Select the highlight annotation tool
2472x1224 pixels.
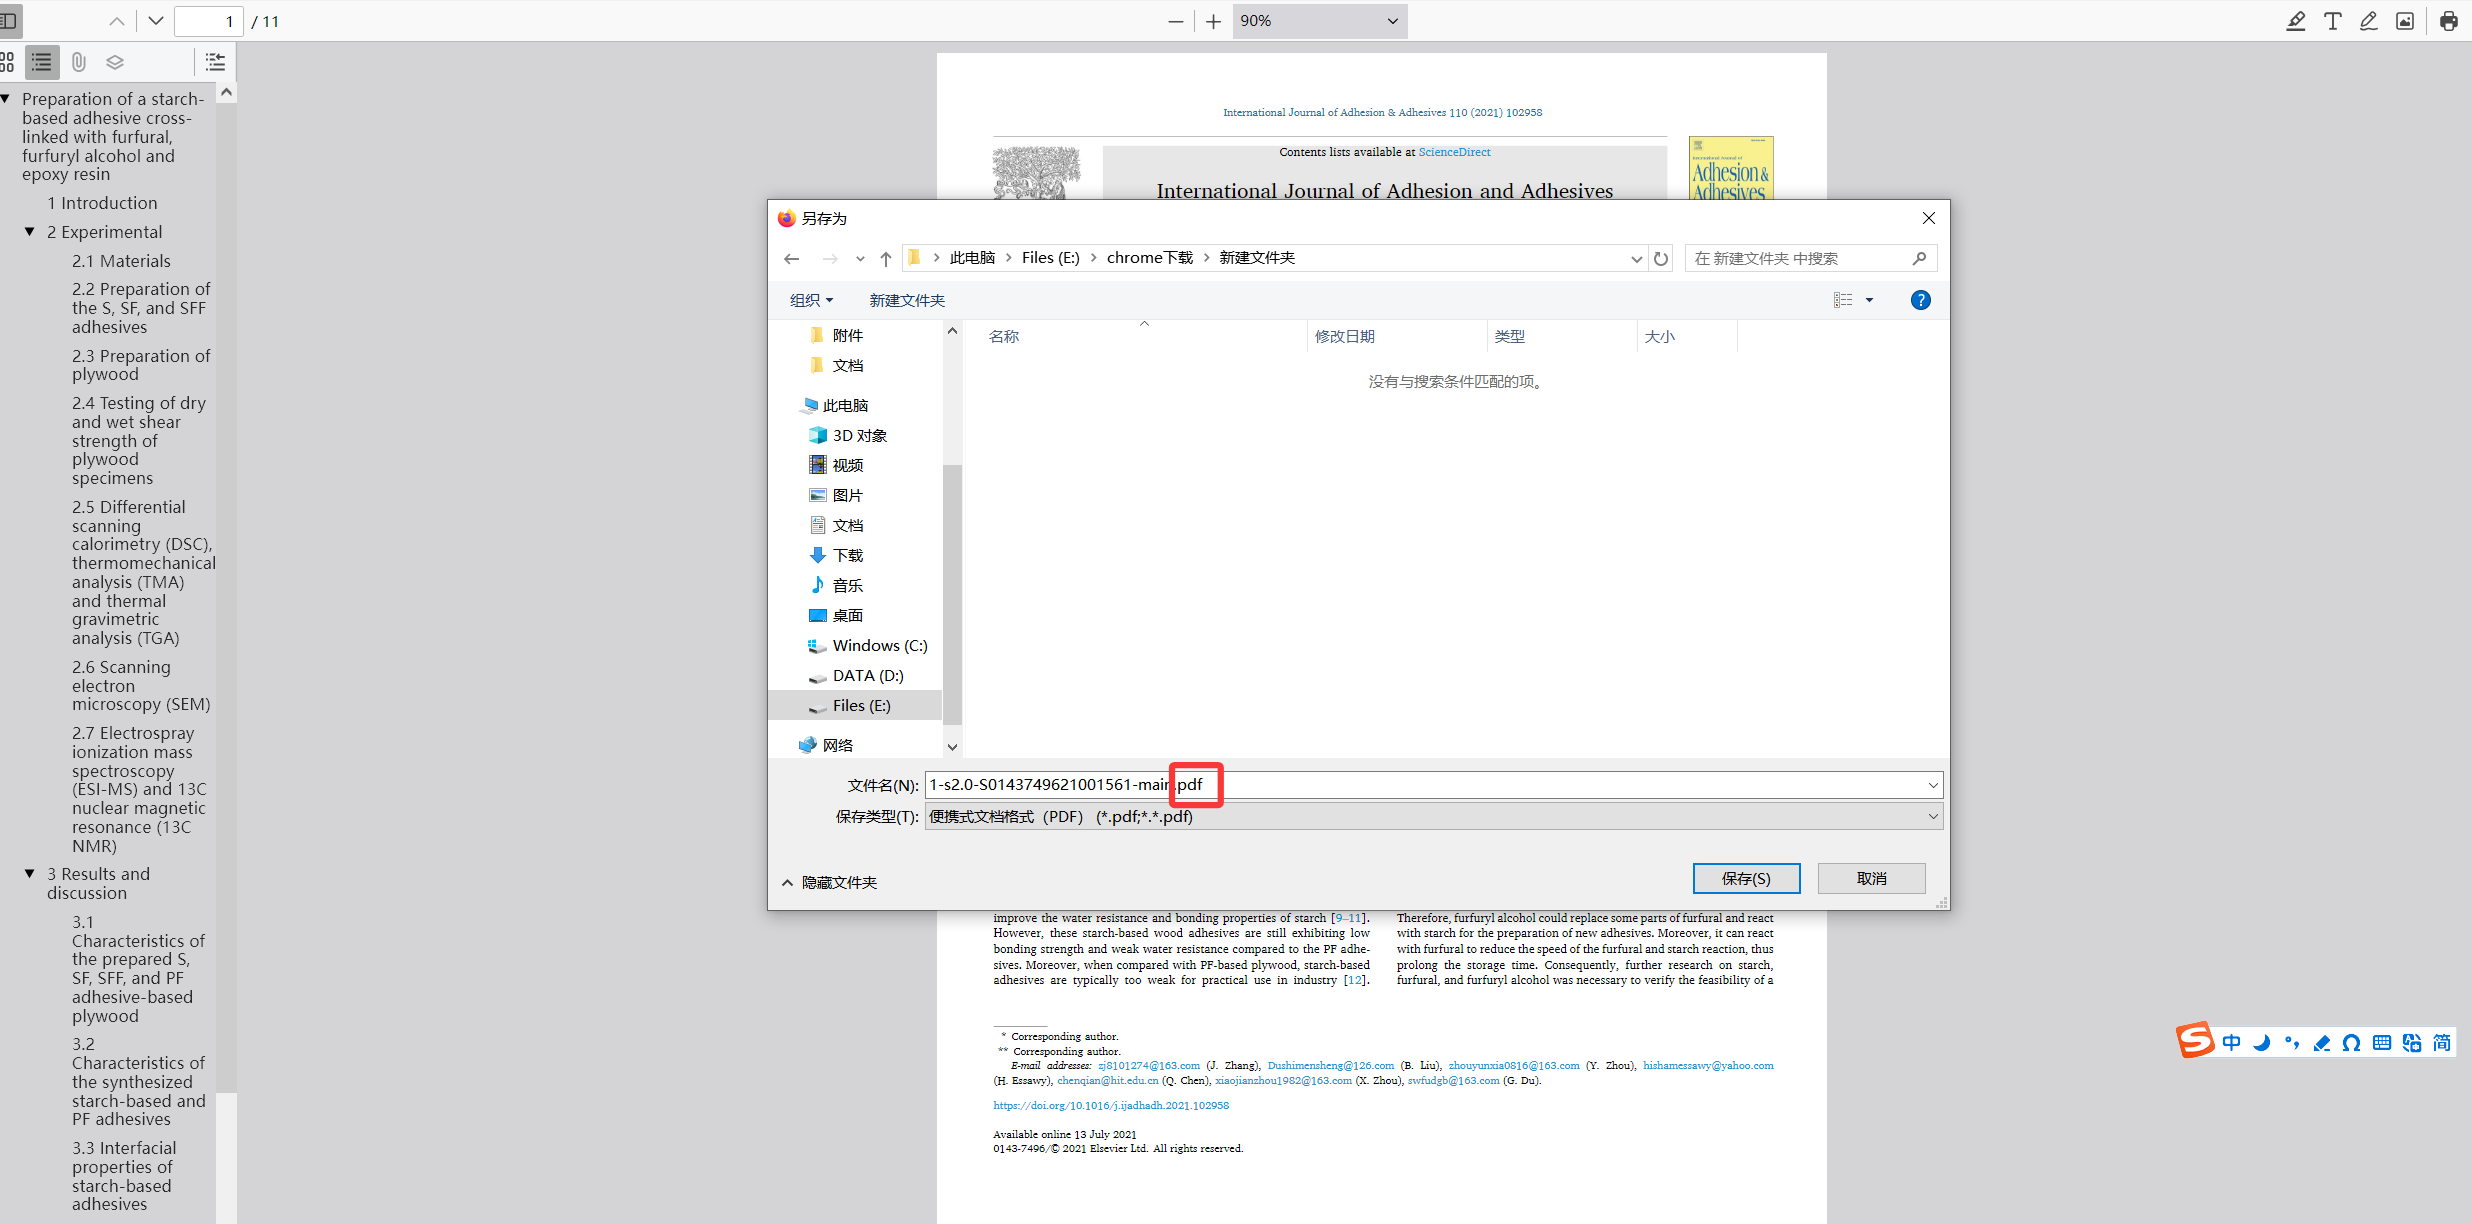pyautogui.click(x=2296, y=21)
